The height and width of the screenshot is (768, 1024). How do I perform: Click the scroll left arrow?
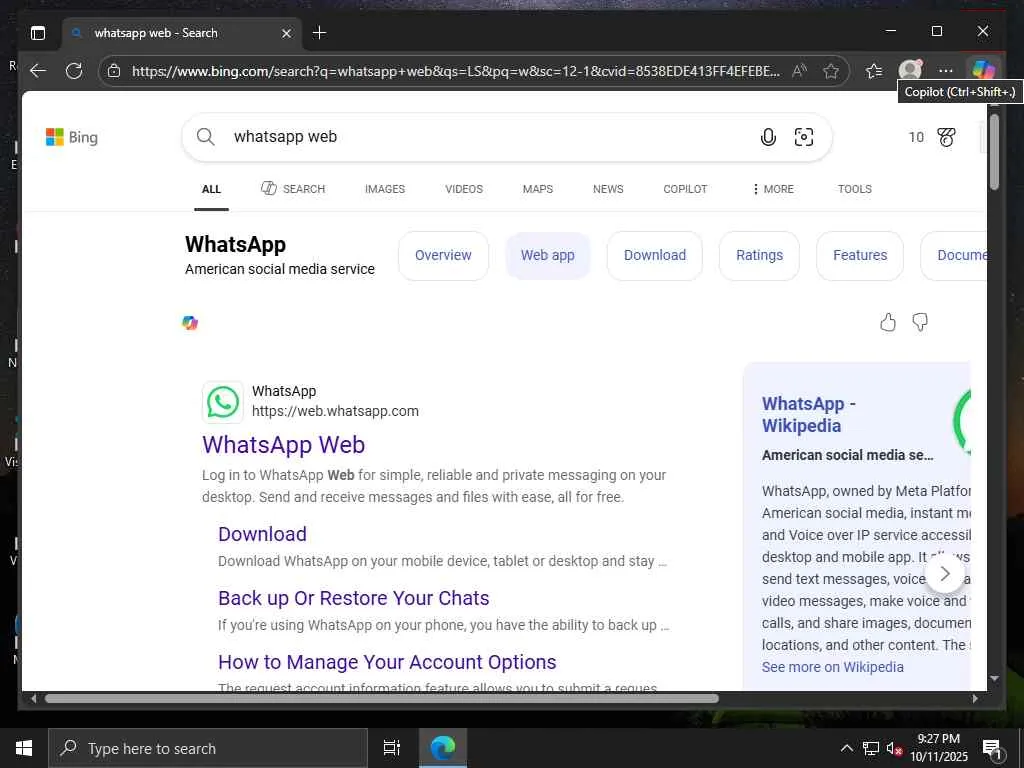33,698
